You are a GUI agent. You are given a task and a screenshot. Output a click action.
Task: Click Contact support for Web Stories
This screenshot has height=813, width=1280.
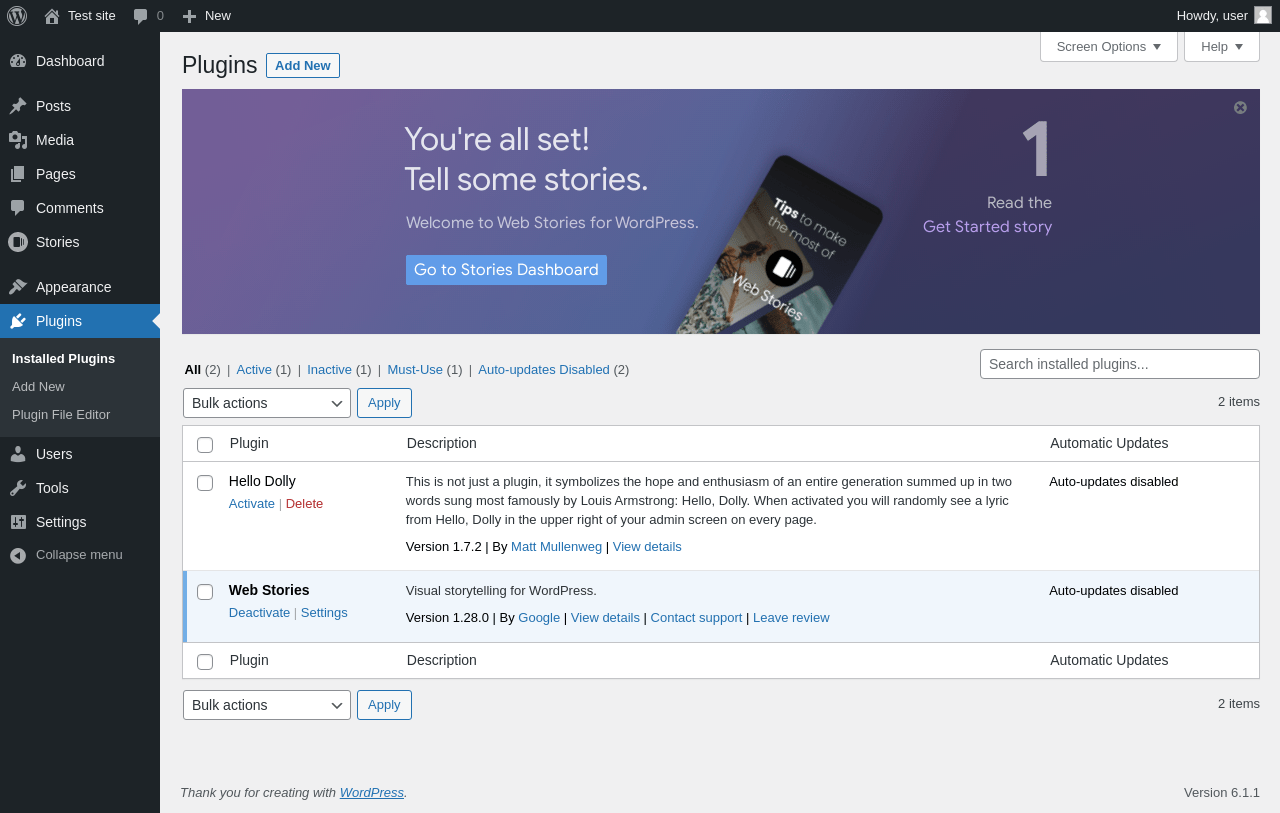coord(696,618)
